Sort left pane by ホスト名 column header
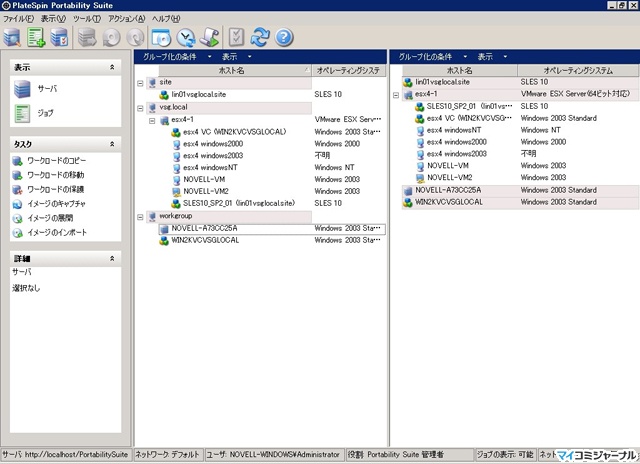Viewport: 640px width, 464px height. coord(235,70)
